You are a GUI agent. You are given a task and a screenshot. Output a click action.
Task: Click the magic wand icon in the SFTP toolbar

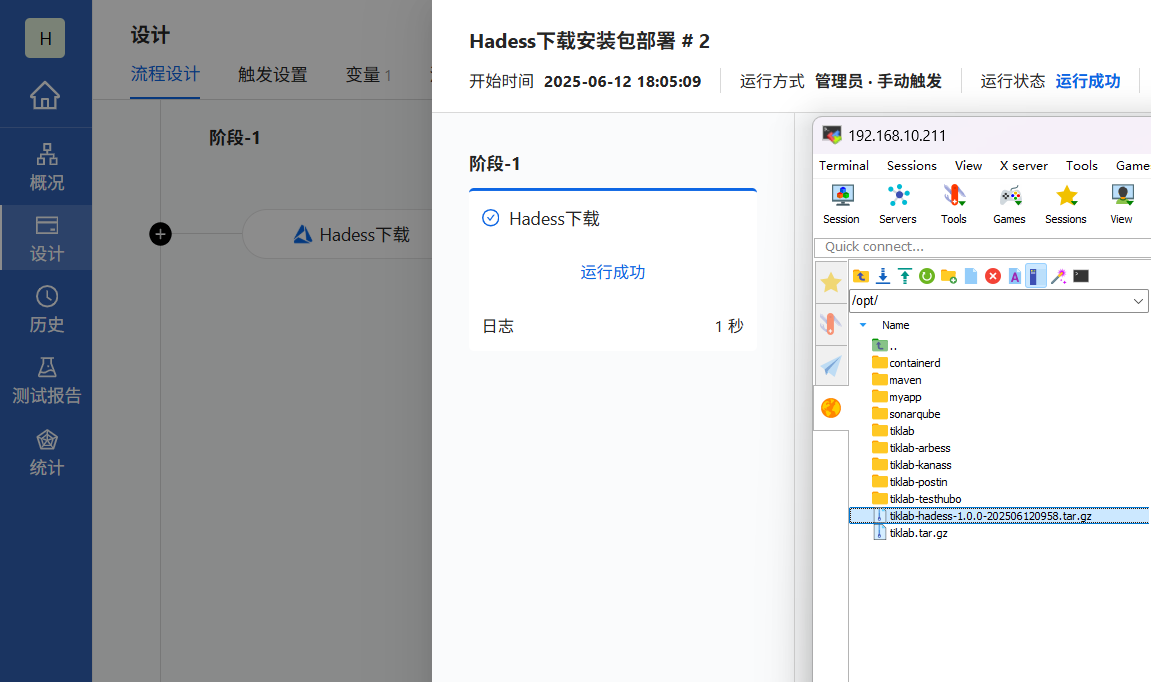point(1059,276)
